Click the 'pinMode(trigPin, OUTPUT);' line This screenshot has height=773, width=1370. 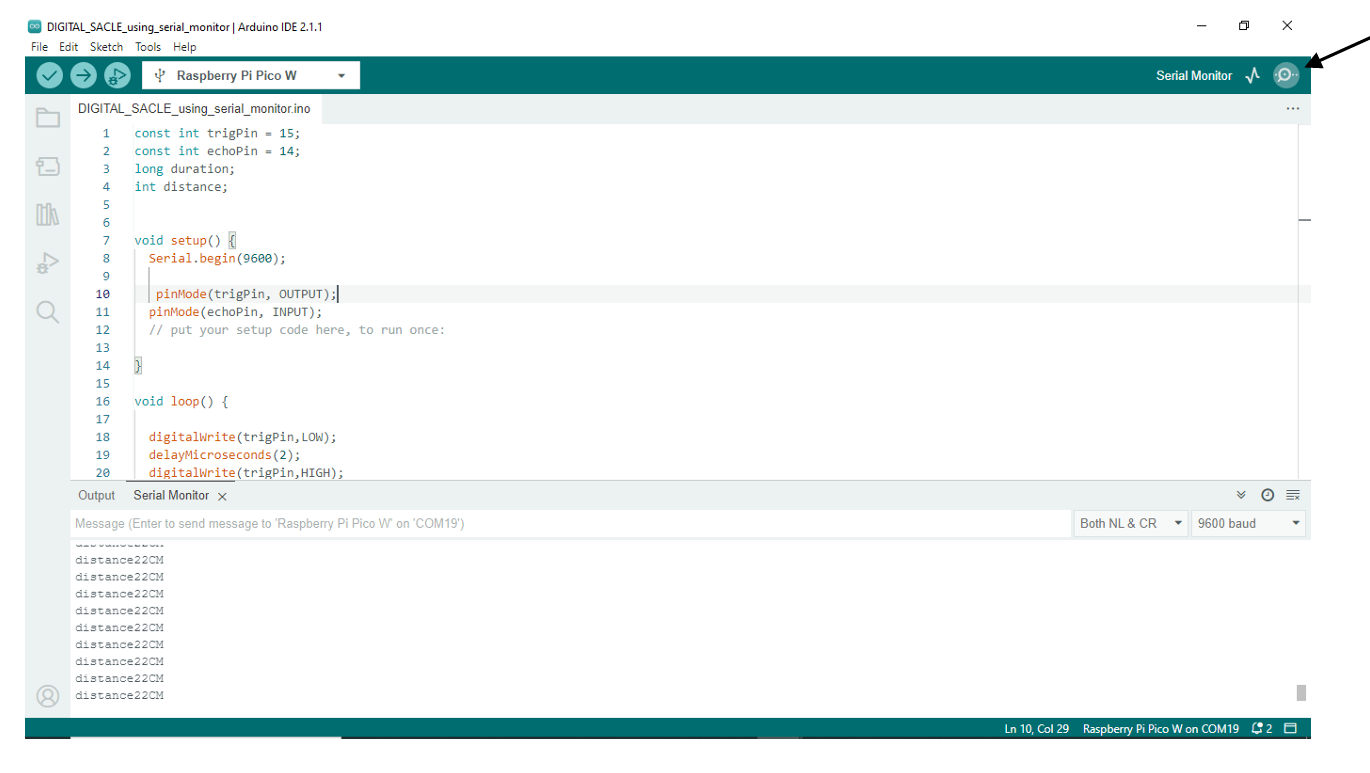point(246,294)
